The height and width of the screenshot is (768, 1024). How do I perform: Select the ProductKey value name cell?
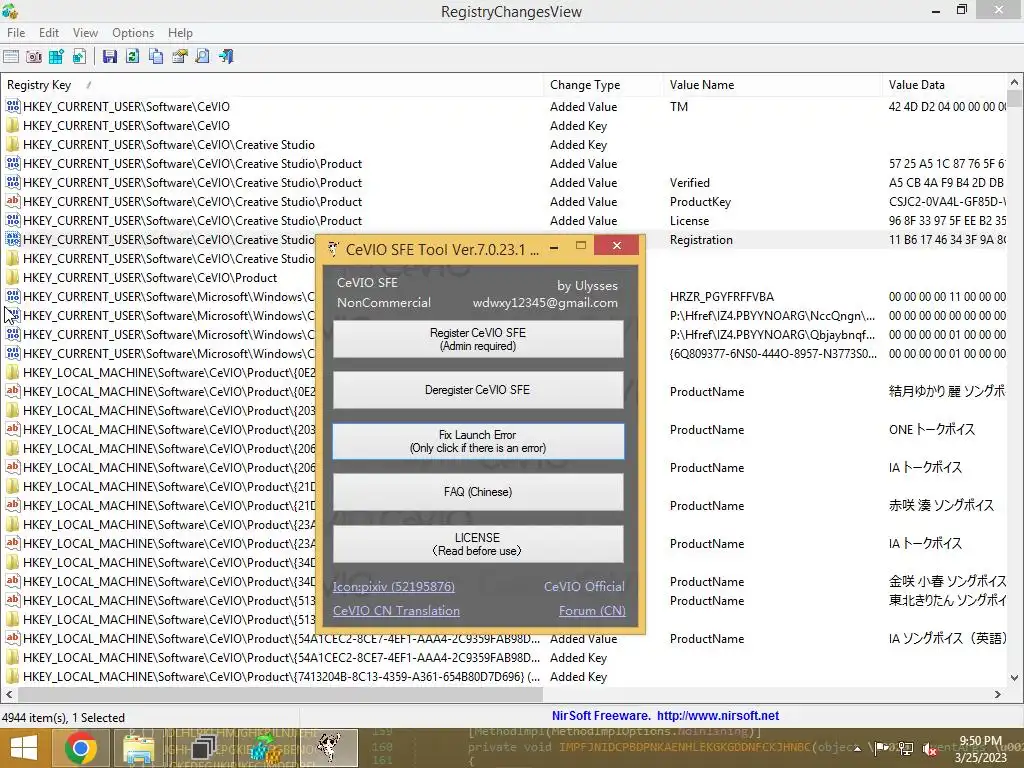click(x=700, y=202)
